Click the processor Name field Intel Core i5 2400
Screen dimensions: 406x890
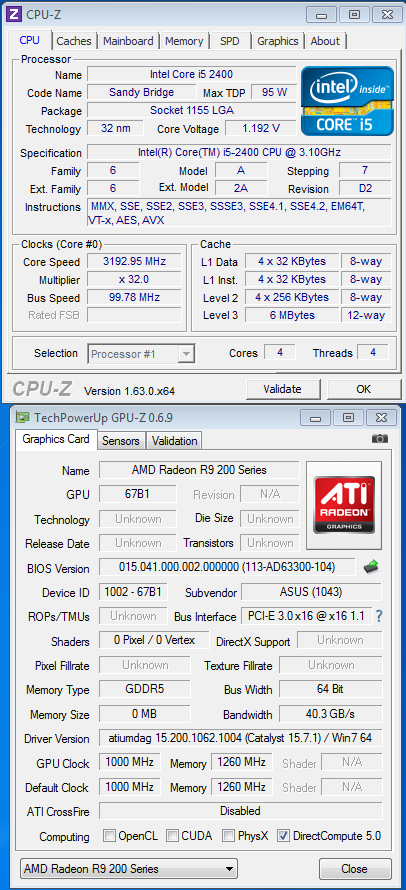191,74
